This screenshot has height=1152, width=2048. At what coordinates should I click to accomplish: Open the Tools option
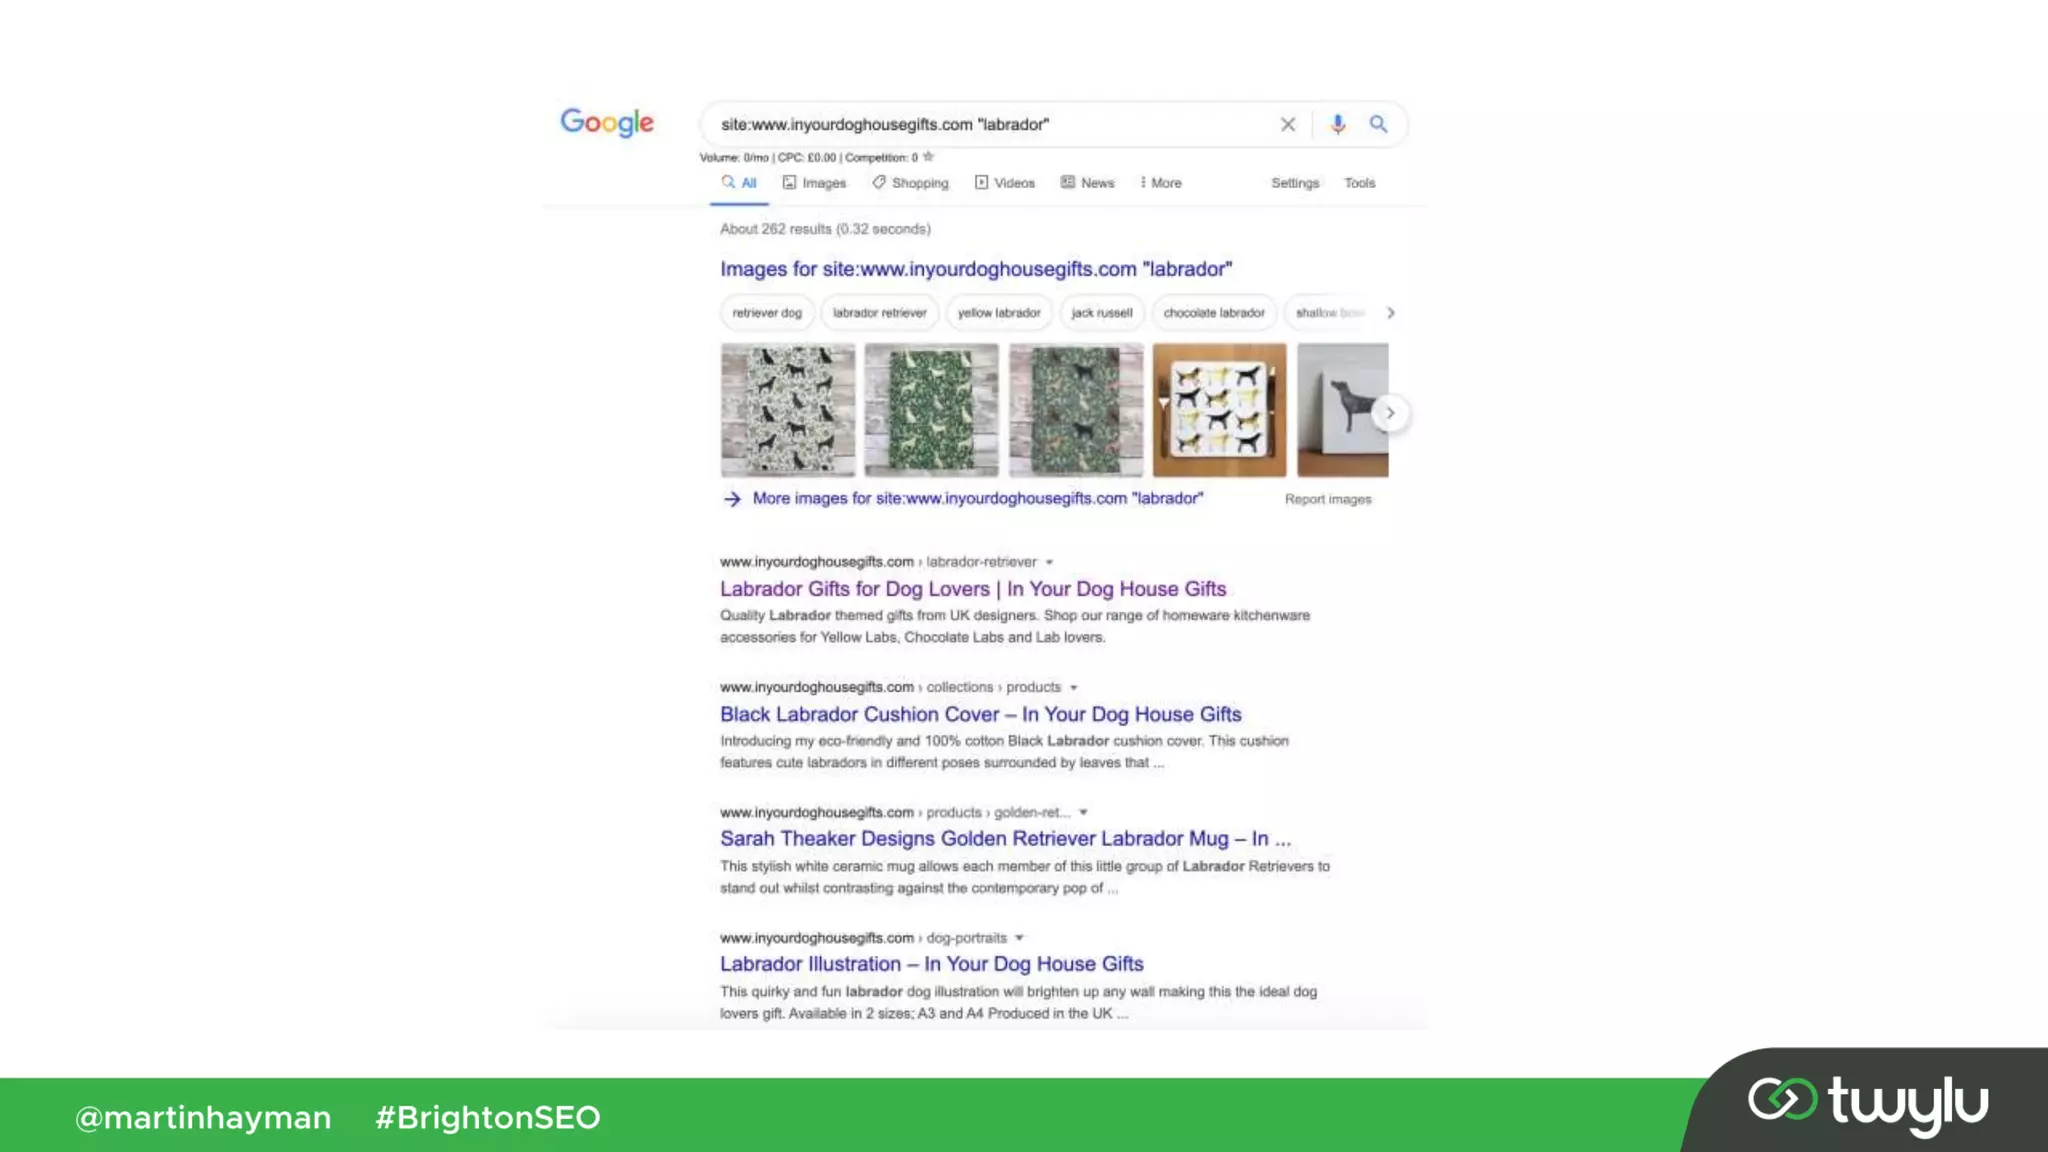[1359, 183]
